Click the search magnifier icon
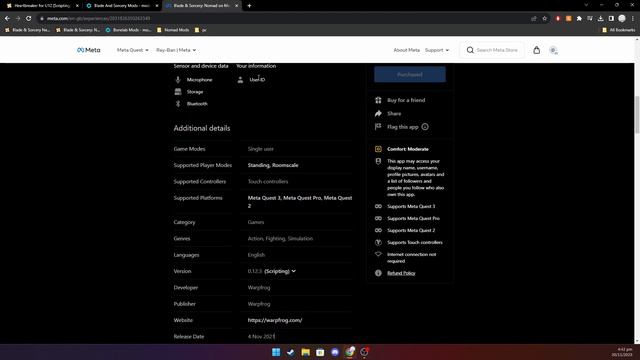 pos(470,50)
